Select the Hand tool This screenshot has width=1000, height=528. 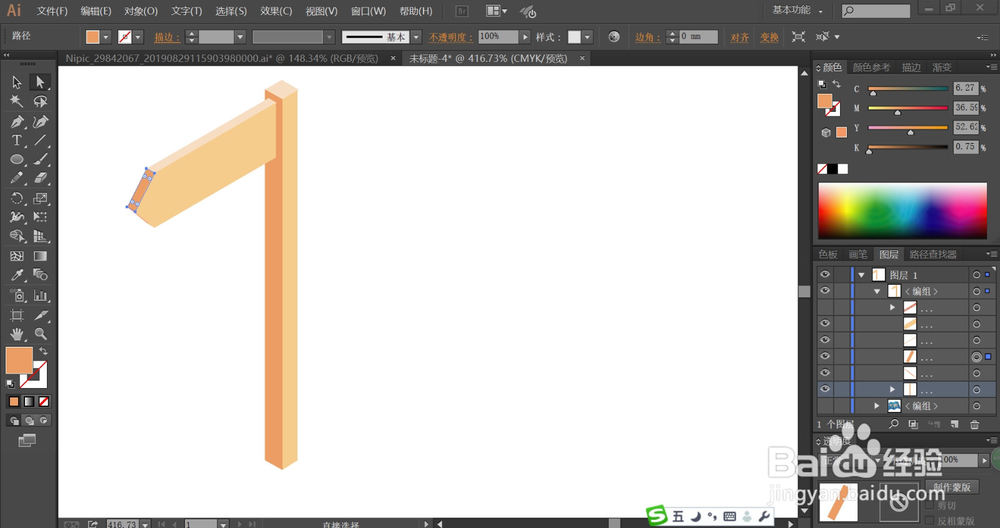17,334
